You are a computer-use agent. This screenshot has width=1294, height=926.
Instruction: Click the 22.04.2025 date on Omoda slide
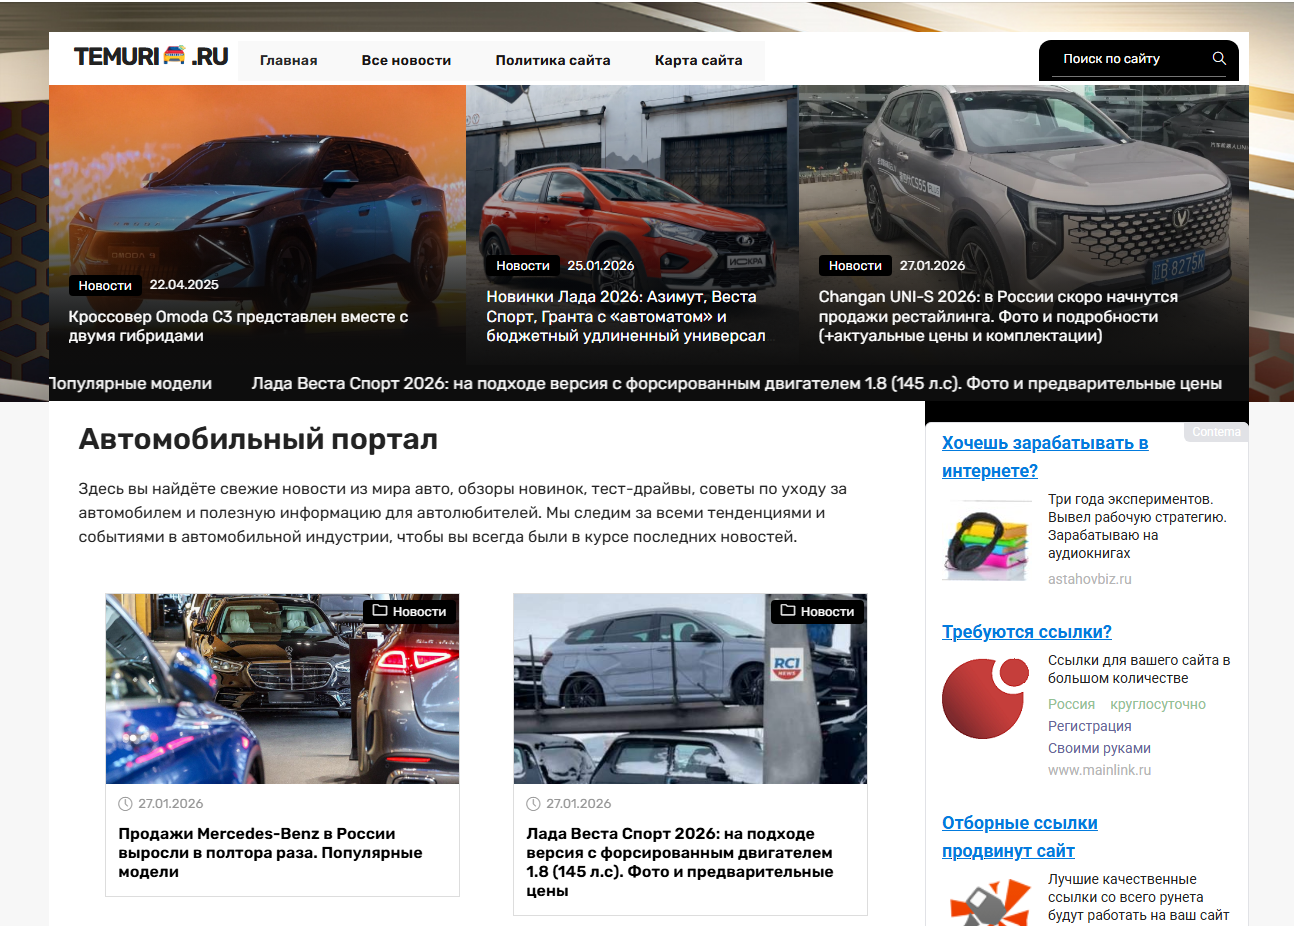[x=184, y=285]
